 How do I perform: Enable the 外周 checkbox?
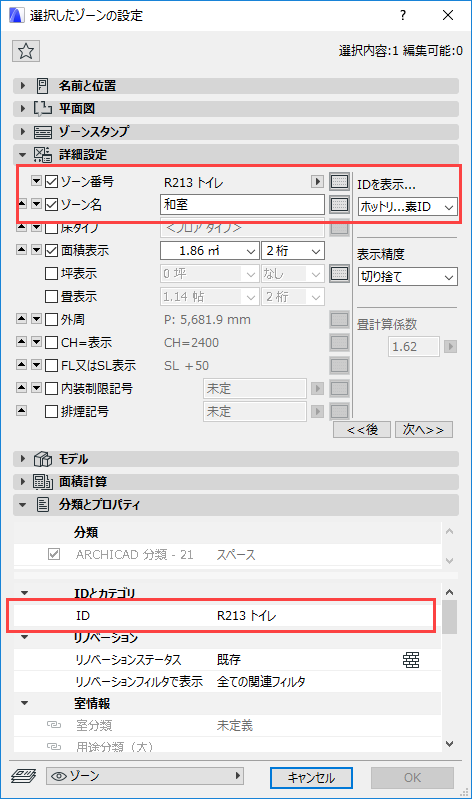click(x=51, y=319)
